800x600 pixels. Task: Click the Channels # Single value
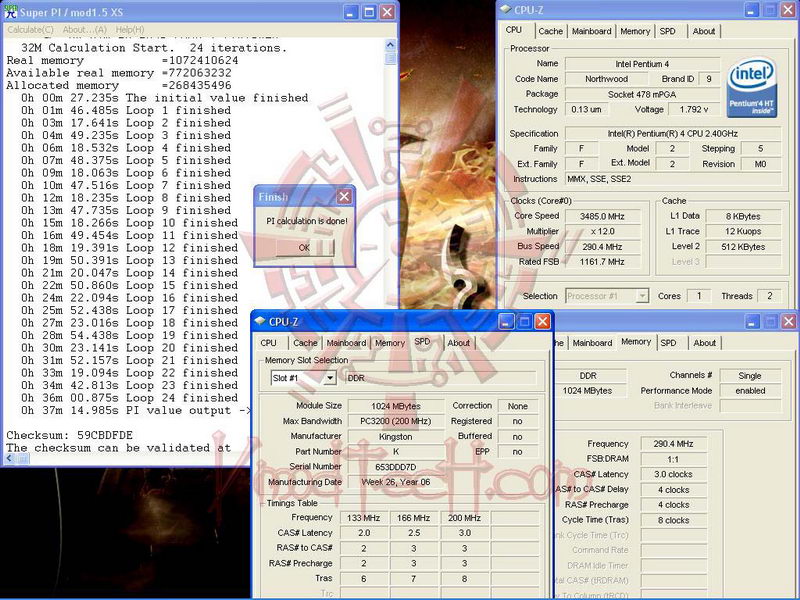tap(750, 376)
